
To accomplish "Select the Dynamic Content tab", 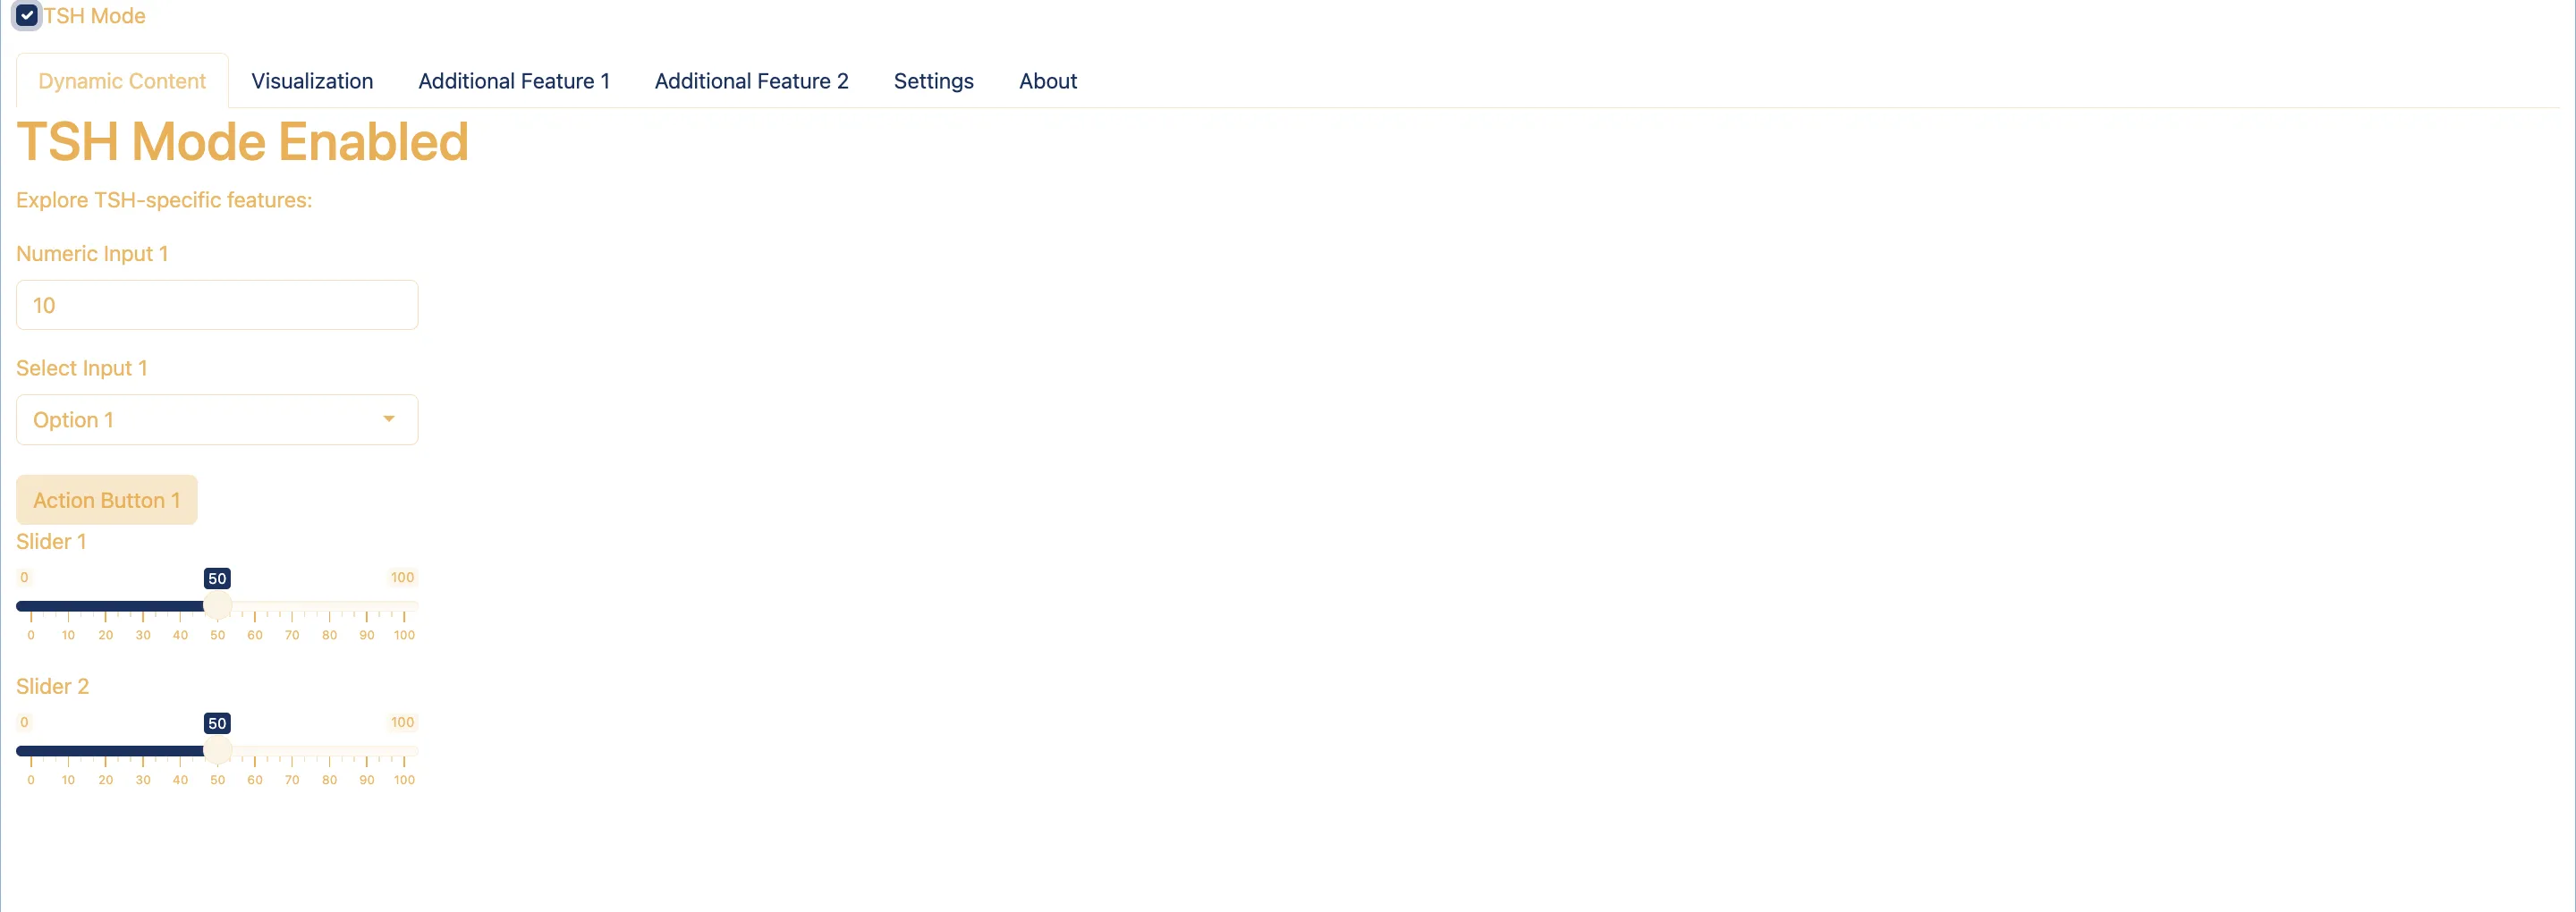I will click(122, 81).
